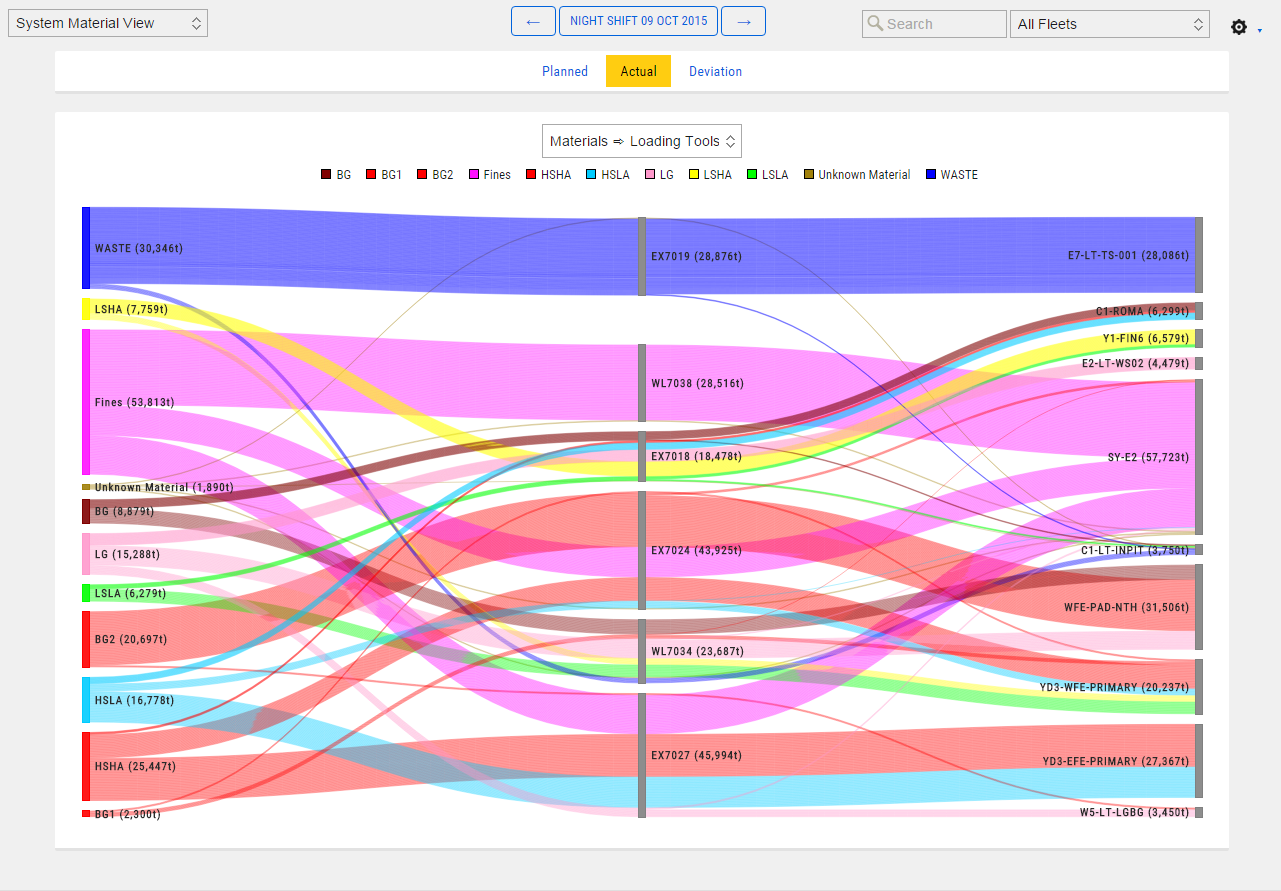Image resolution: width=1281 pixels, height=891 pixels.
Task: Toggle the Fines legend entry
Action: pos(489,174)
